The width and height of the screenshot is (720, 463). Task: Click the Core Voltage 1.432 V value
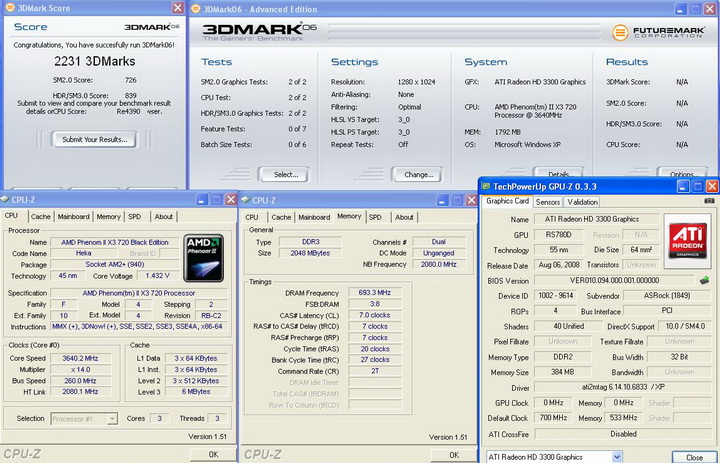[x=158, y=276]
